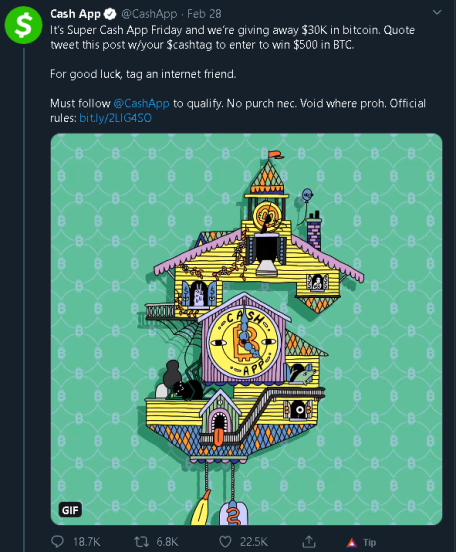Open the reply comment icon

pos(57,541)
